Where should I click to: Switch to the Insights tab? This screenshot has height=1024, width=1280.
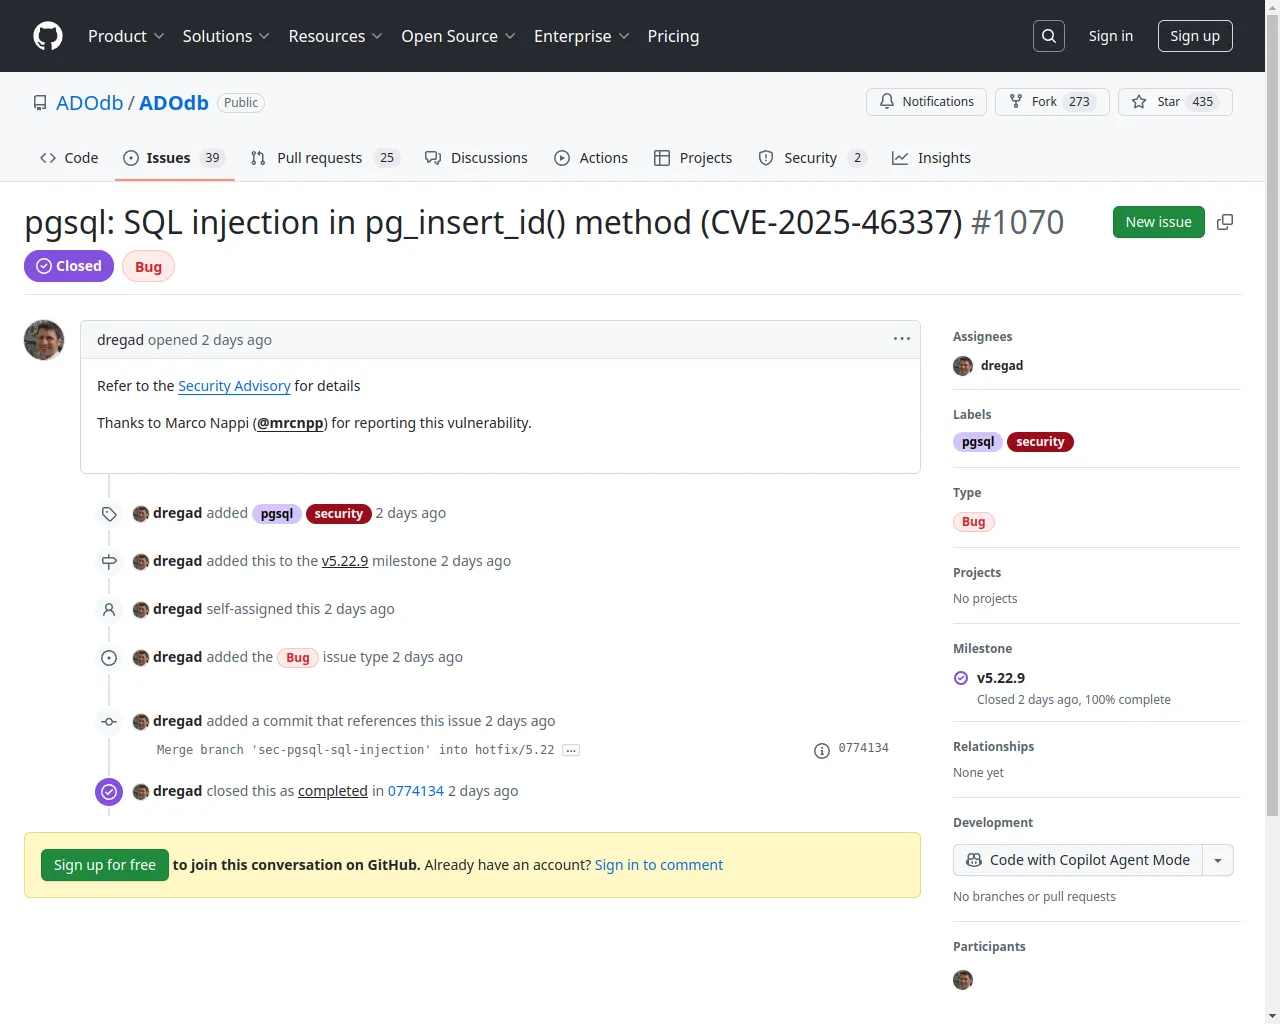(931, 158)
